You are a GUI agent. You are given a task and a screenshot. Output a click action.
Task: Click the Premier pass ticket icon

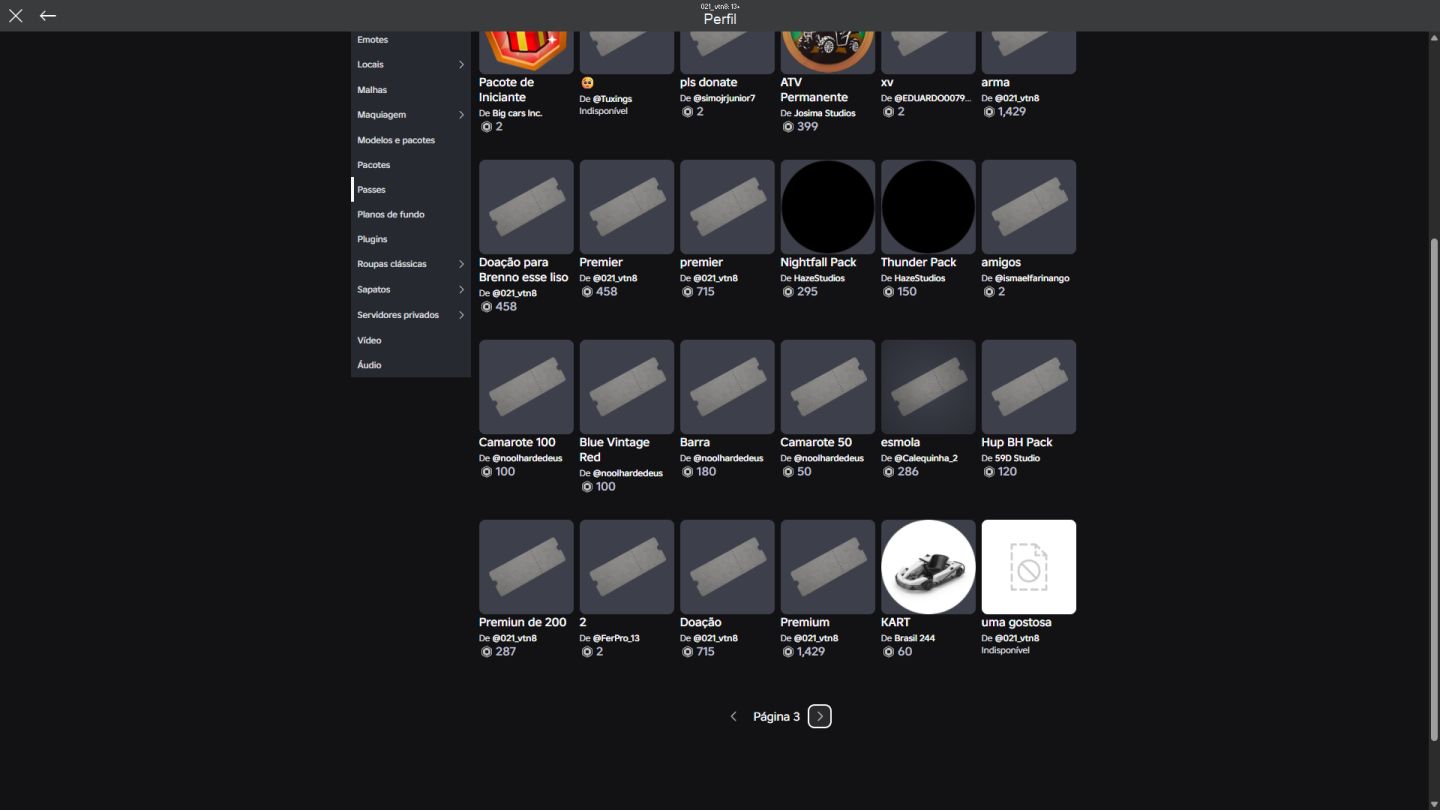click(x=627, y=207)
